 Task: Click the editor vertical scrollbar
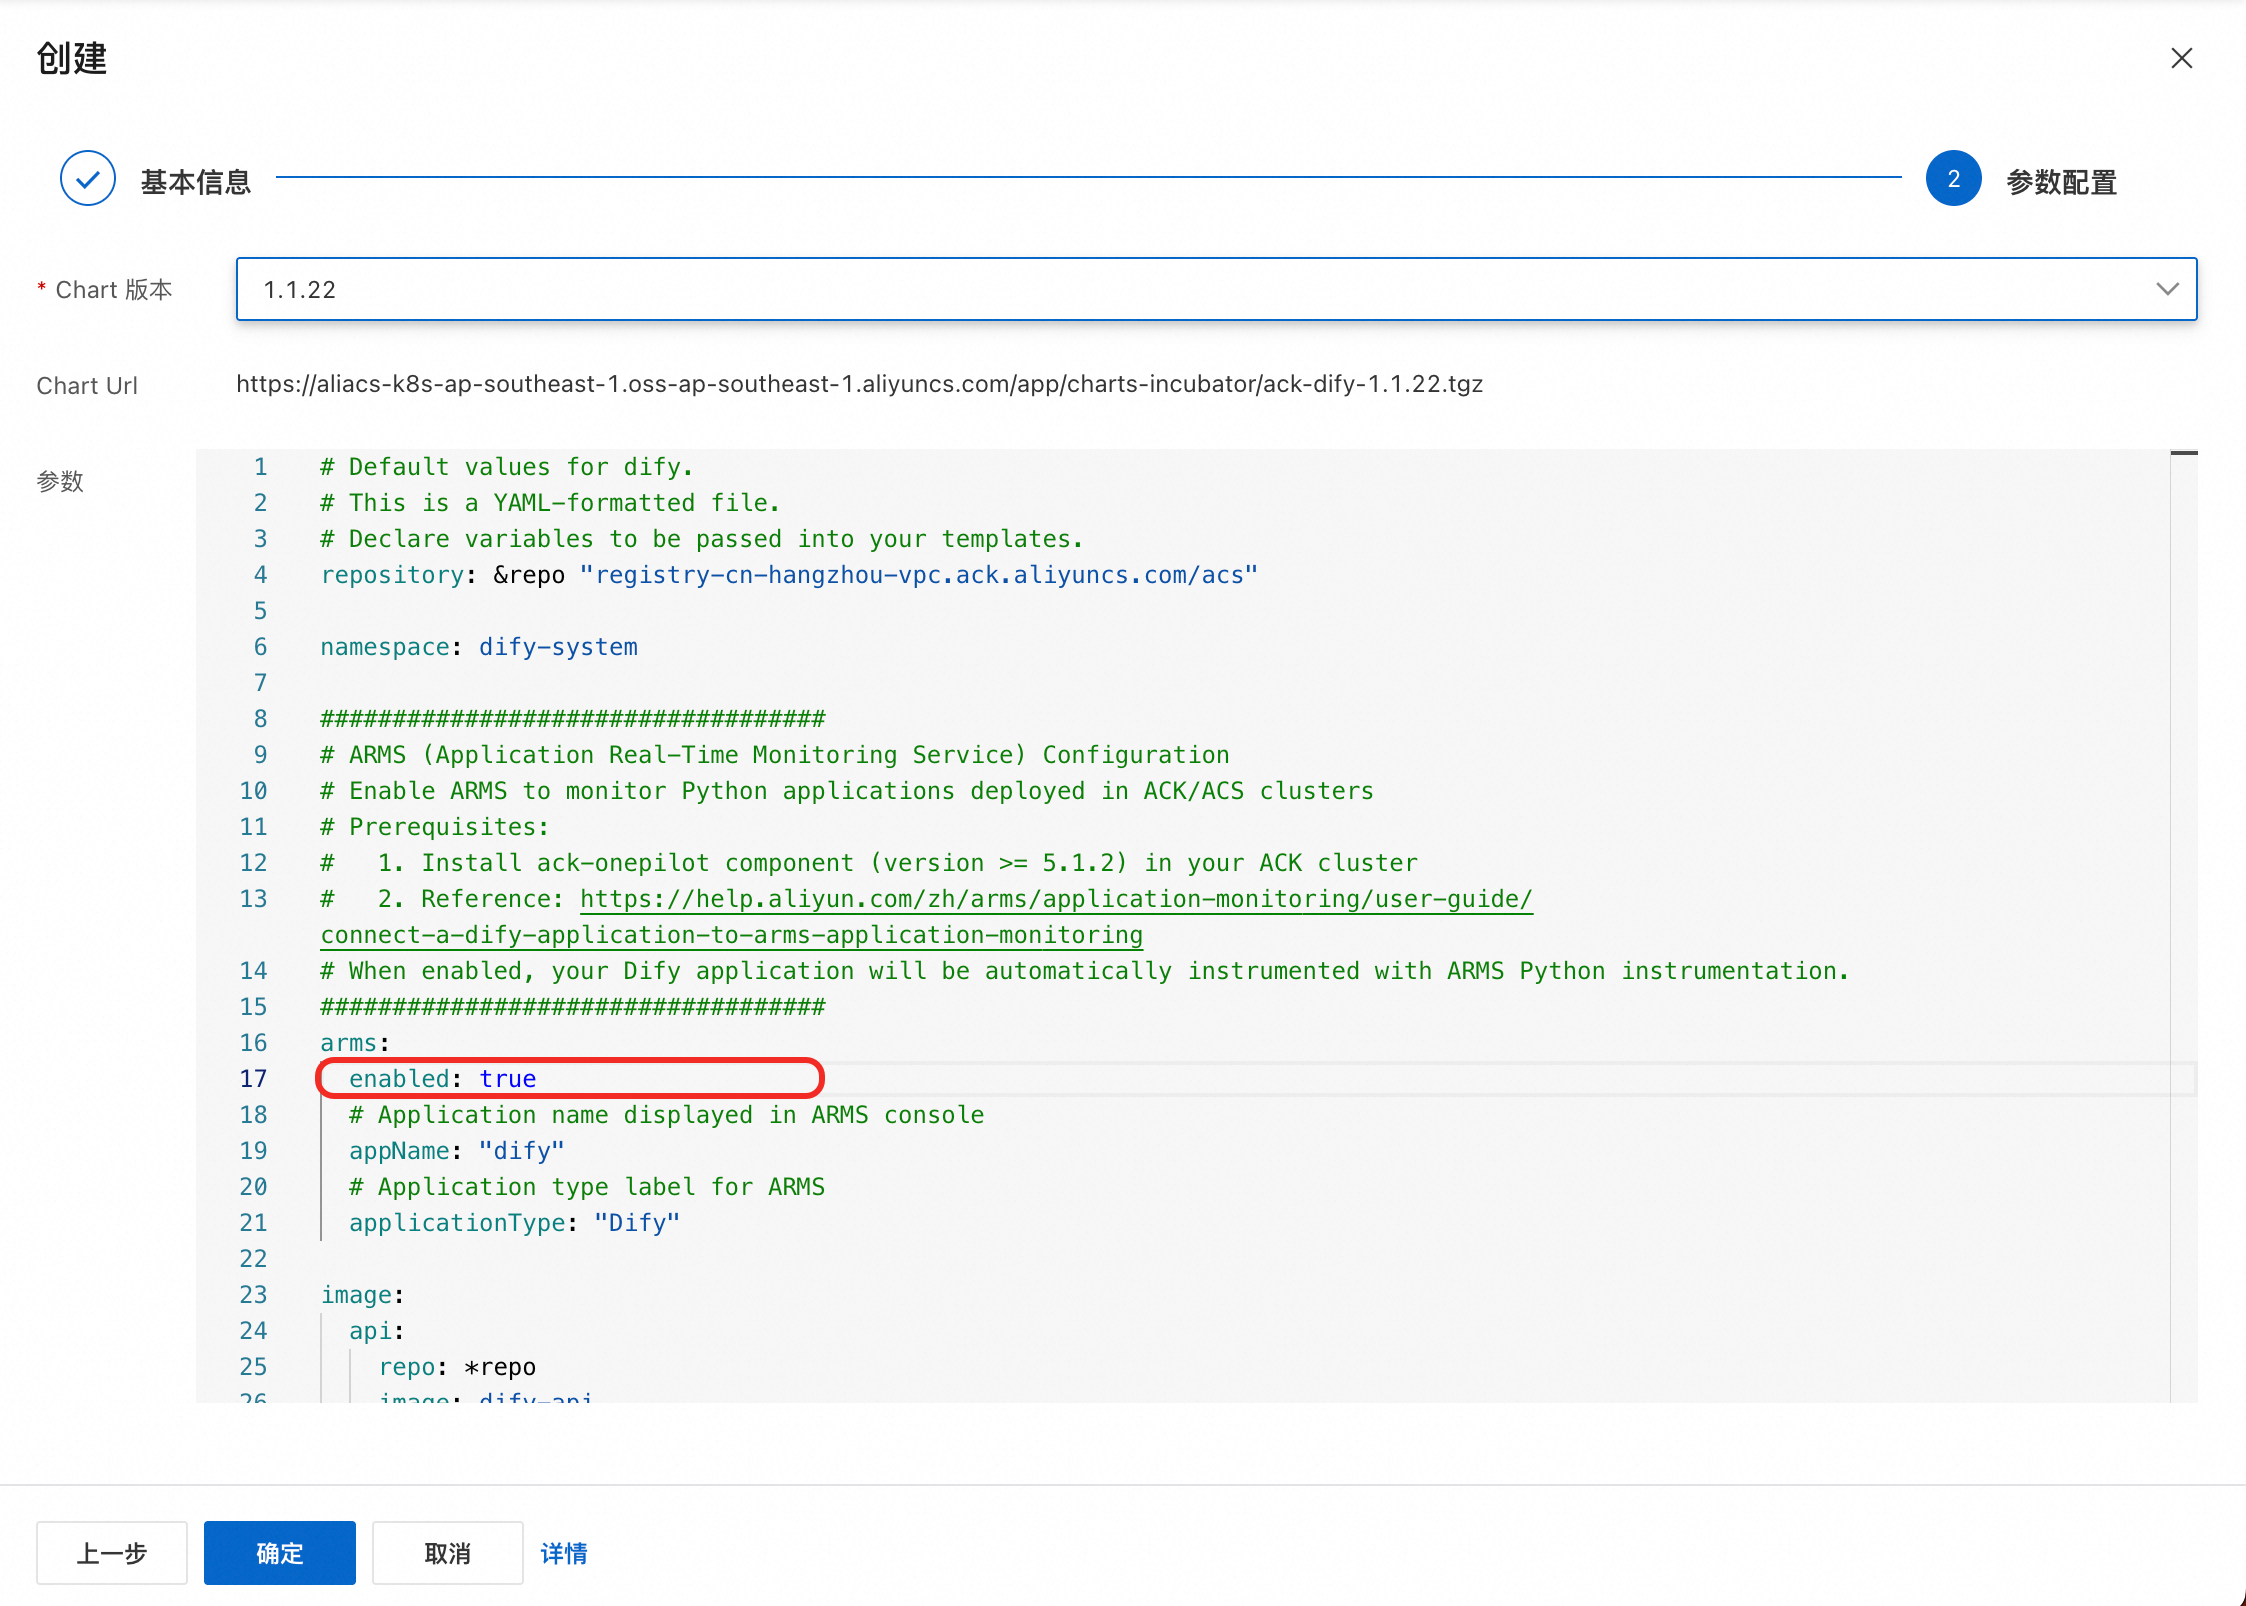click(2183, 925)
